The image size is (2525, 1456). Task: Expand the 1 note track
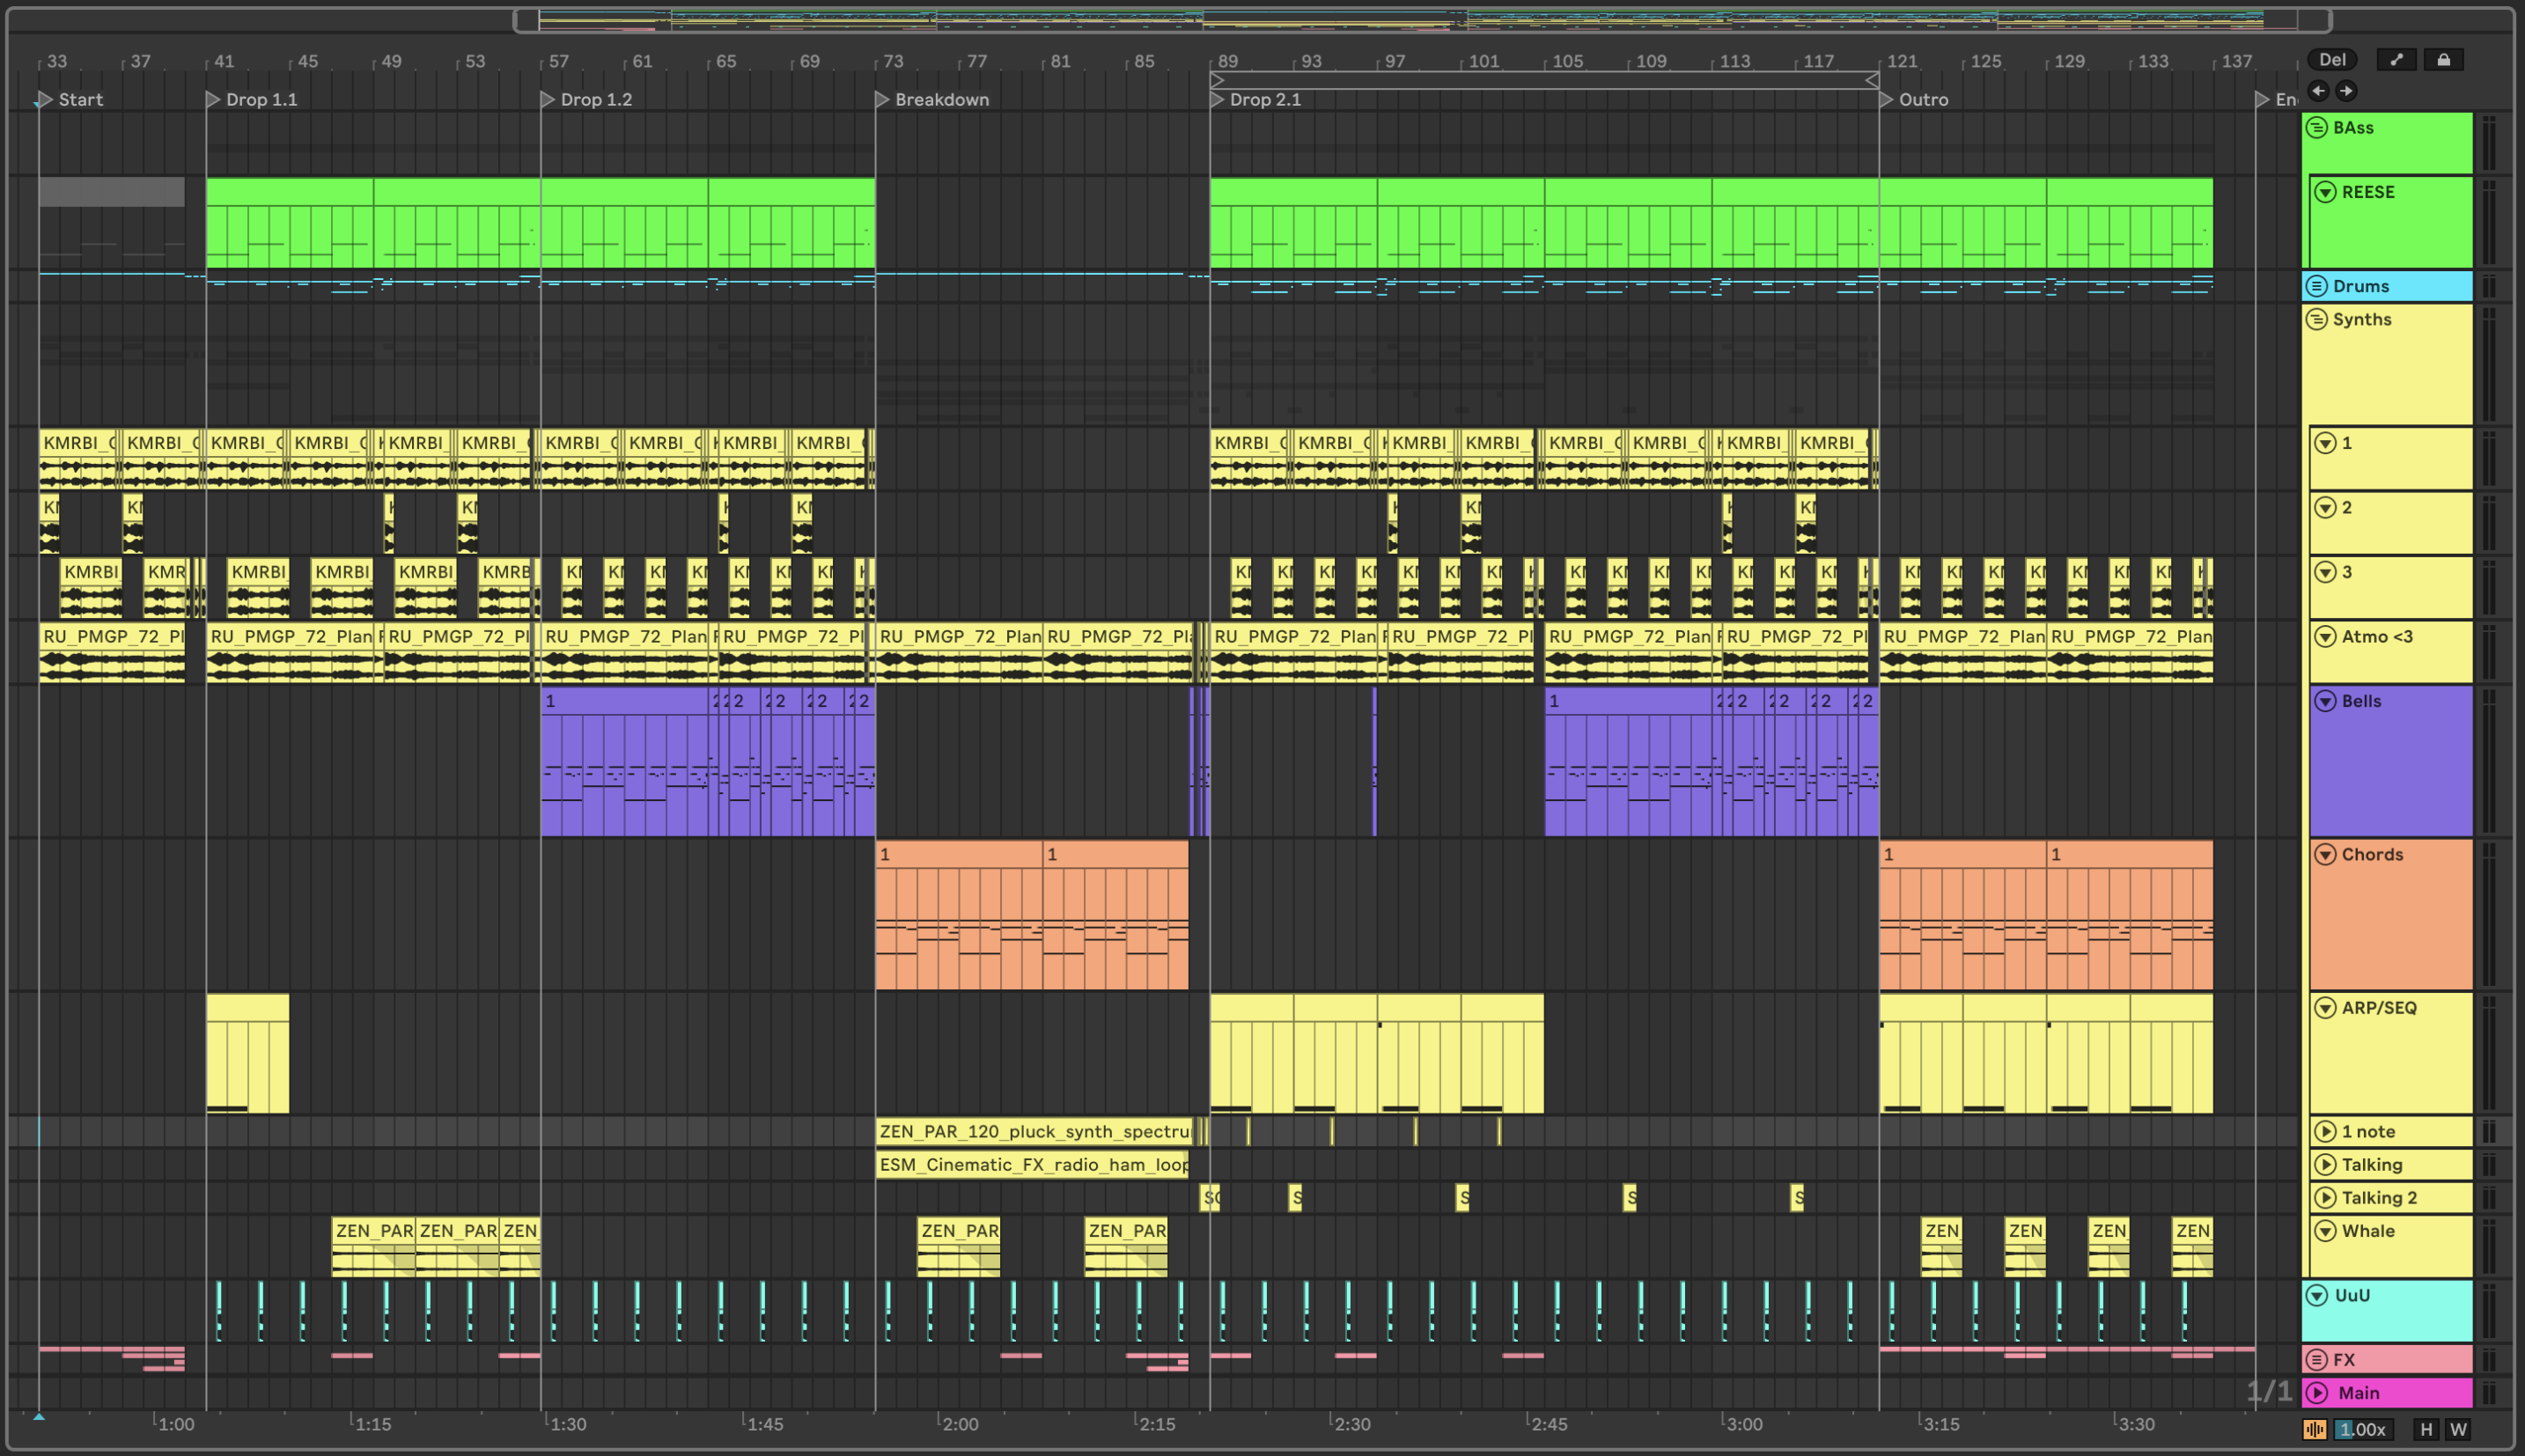(2326, 1131)
